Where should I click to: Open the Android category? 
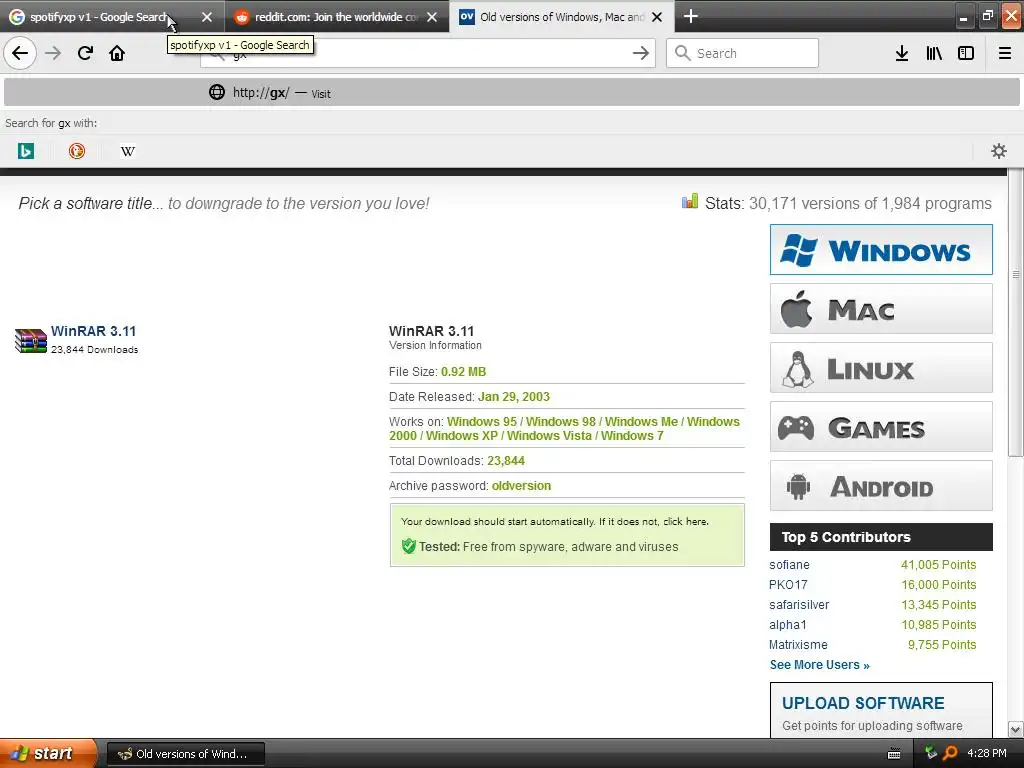pyautogui.click(x=881, y=485)
